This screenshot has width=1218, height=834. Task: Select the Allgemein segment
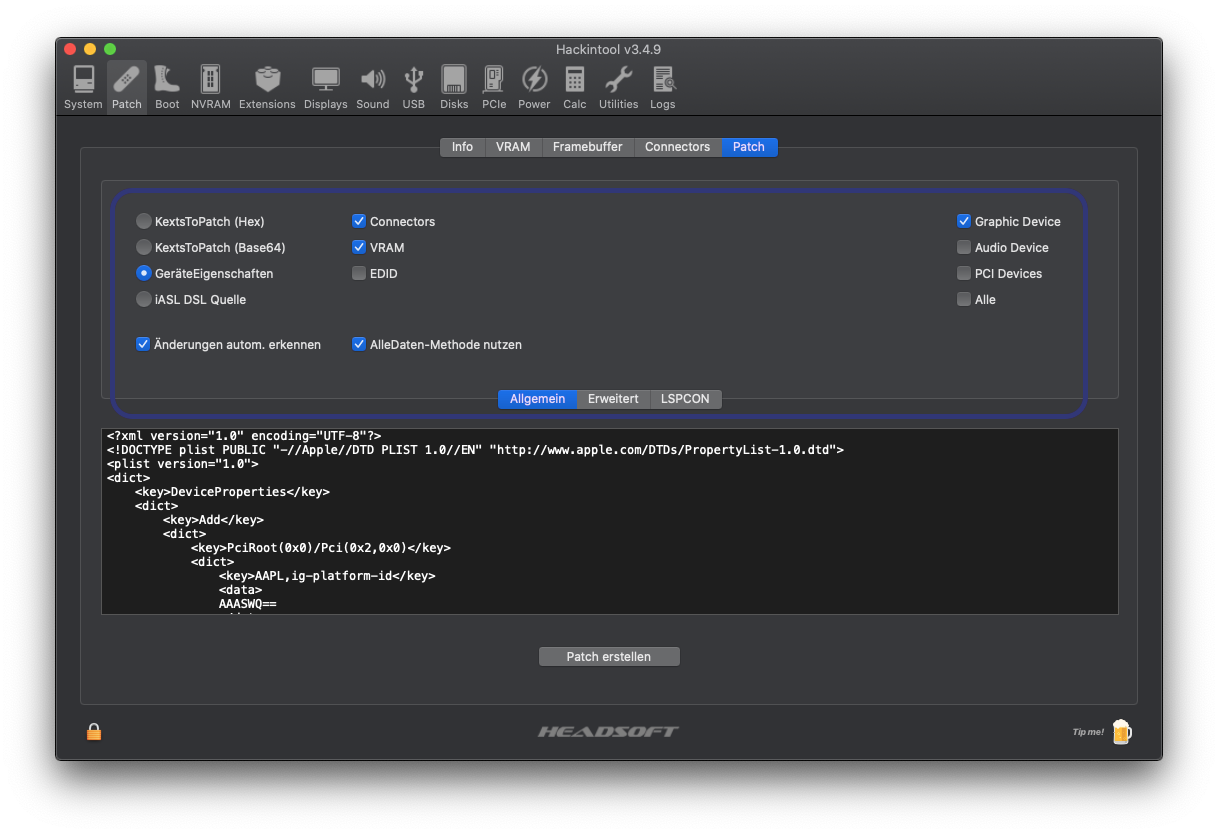[537, 399]
